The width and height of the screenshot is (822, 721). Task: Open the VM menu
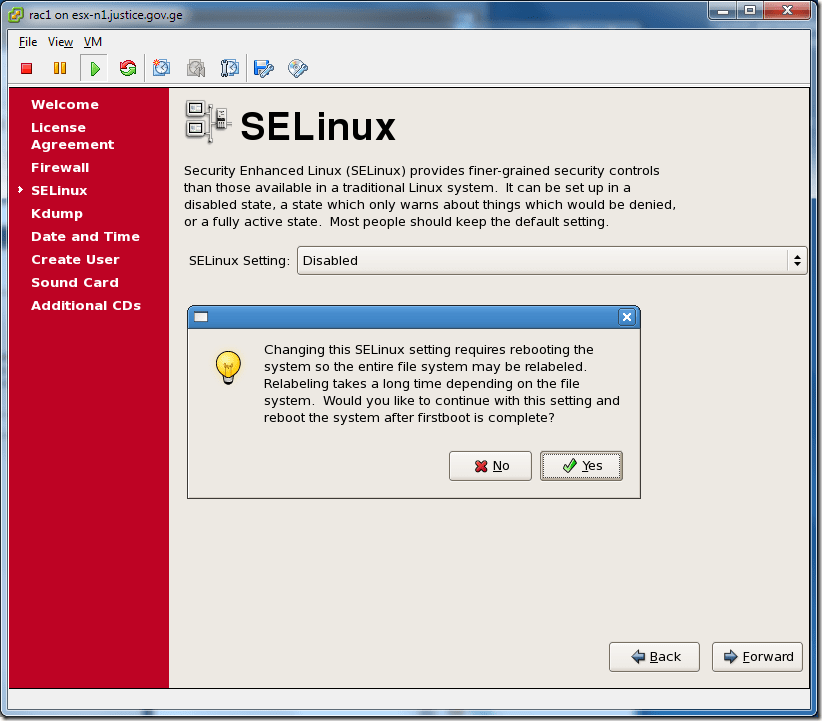point(92,42)
